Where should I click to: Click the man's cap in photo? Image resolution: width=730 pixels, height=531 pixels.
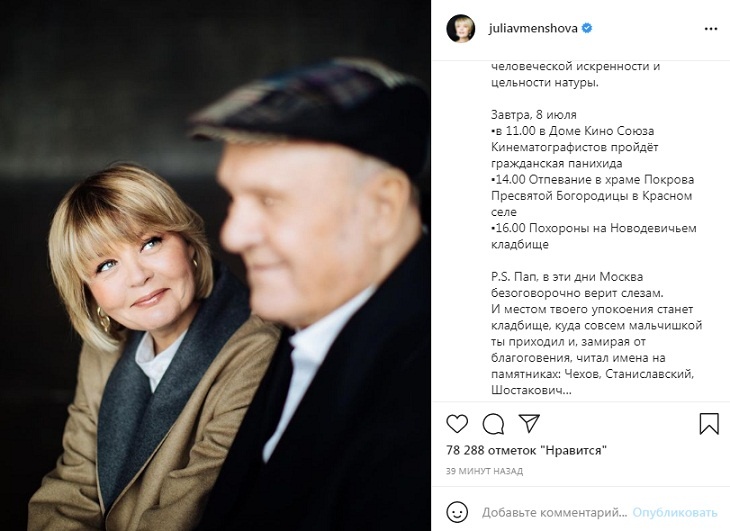coord(314,112)
